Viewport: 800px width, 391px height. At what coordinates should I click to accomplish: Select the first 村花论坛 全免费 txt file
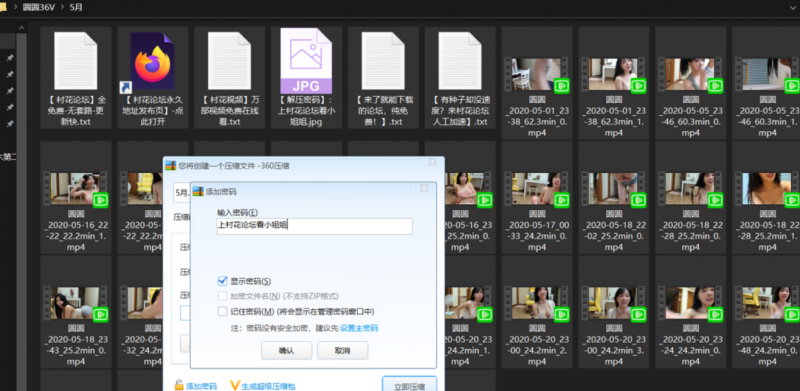[x=76, y=61]
